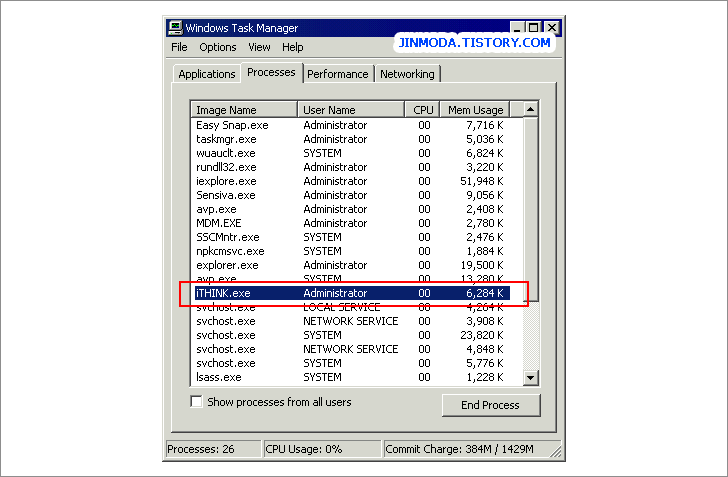Select the explorer.exe process
Viewport: 728px width, 477px height.
click(x=350, y=265)
